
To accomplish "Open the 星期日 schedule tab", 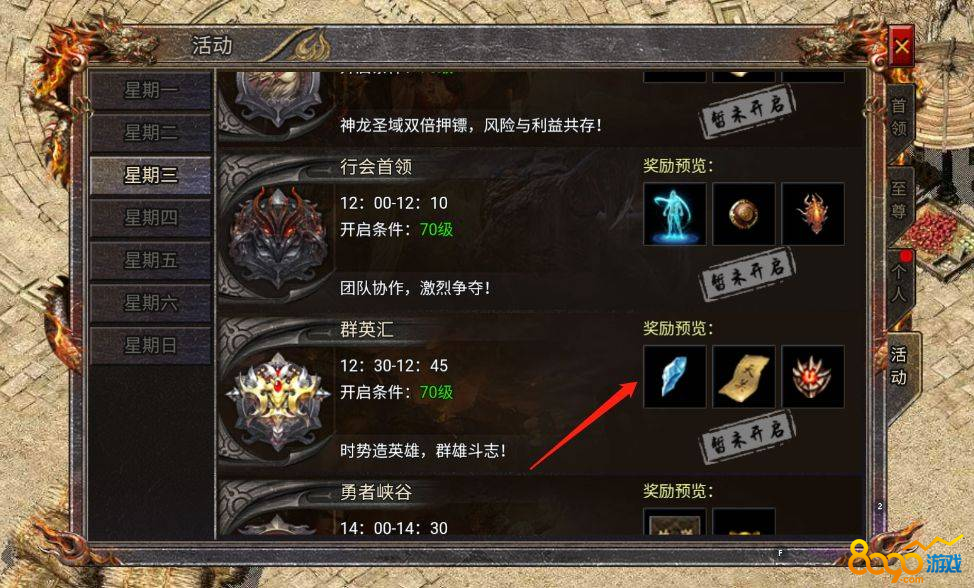I will [x=151, y=345].
